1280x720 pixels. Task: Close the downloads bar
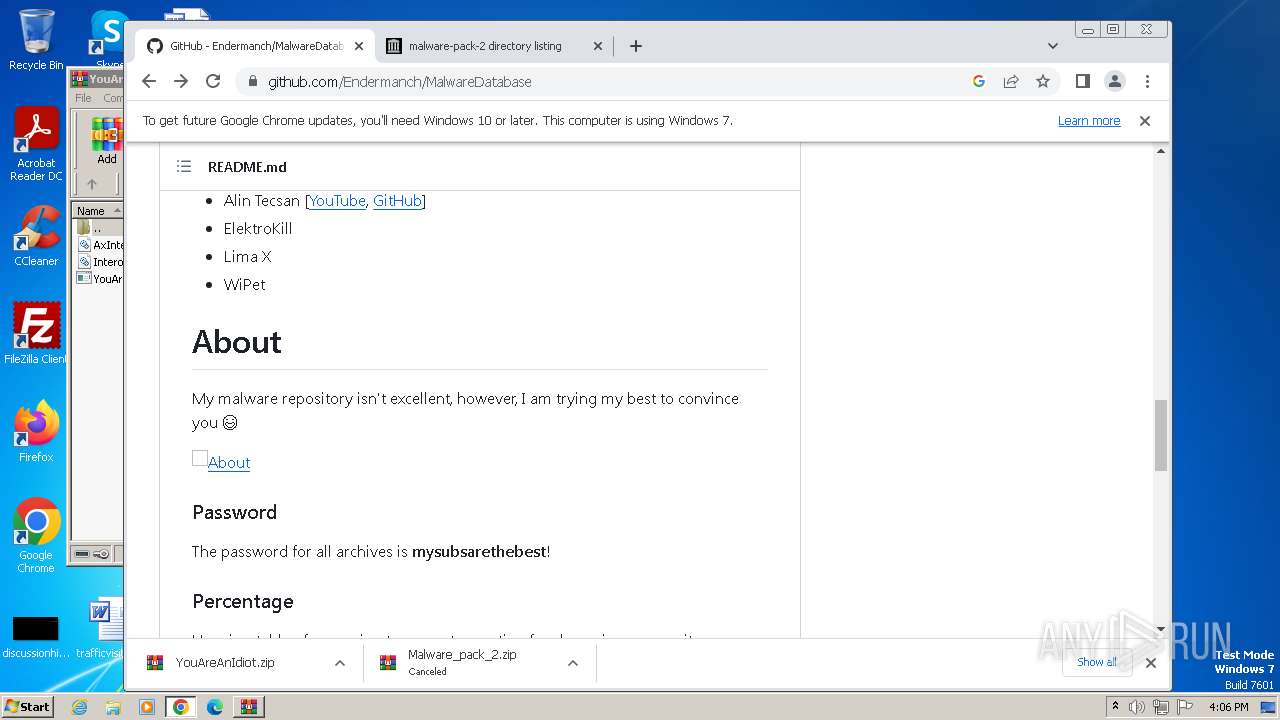click(1150, 662)
